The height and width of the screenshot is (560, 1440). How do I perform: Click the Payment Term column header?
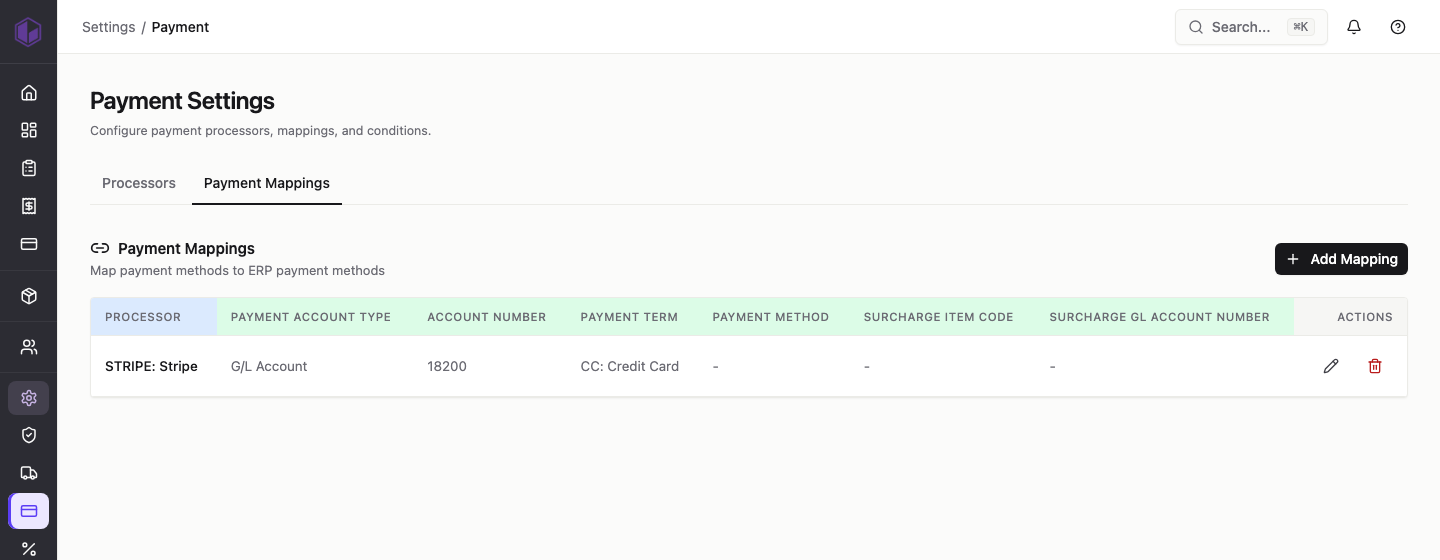tap(629, 317)
